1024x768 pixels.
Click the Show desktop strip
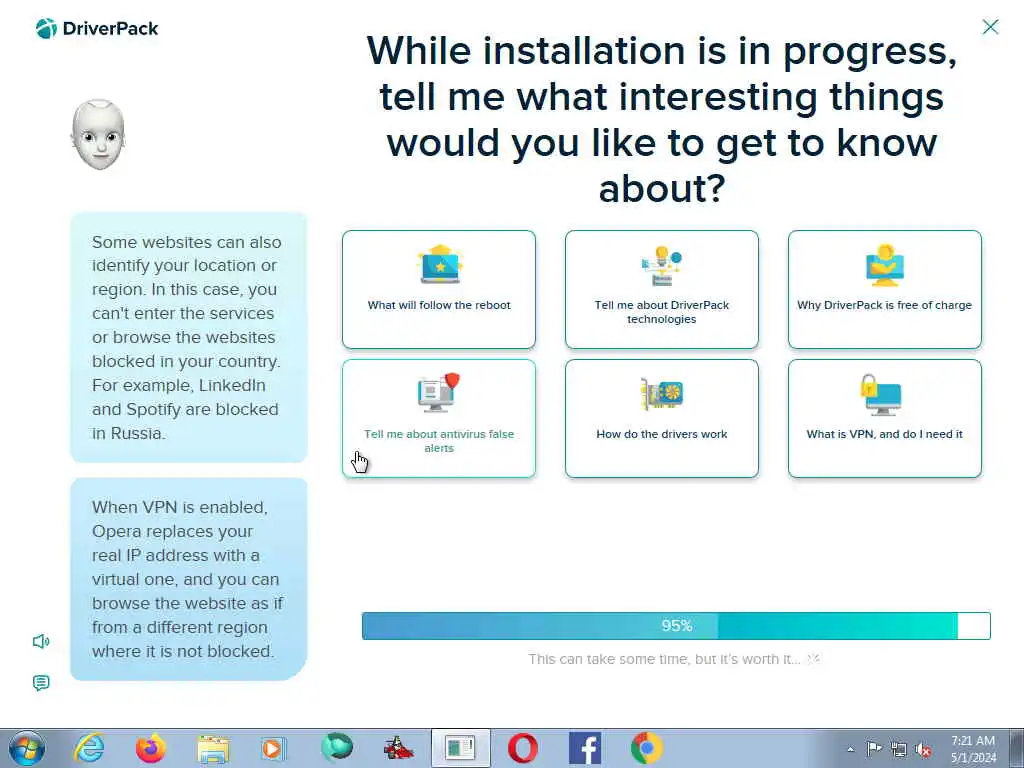[1017, 748]
